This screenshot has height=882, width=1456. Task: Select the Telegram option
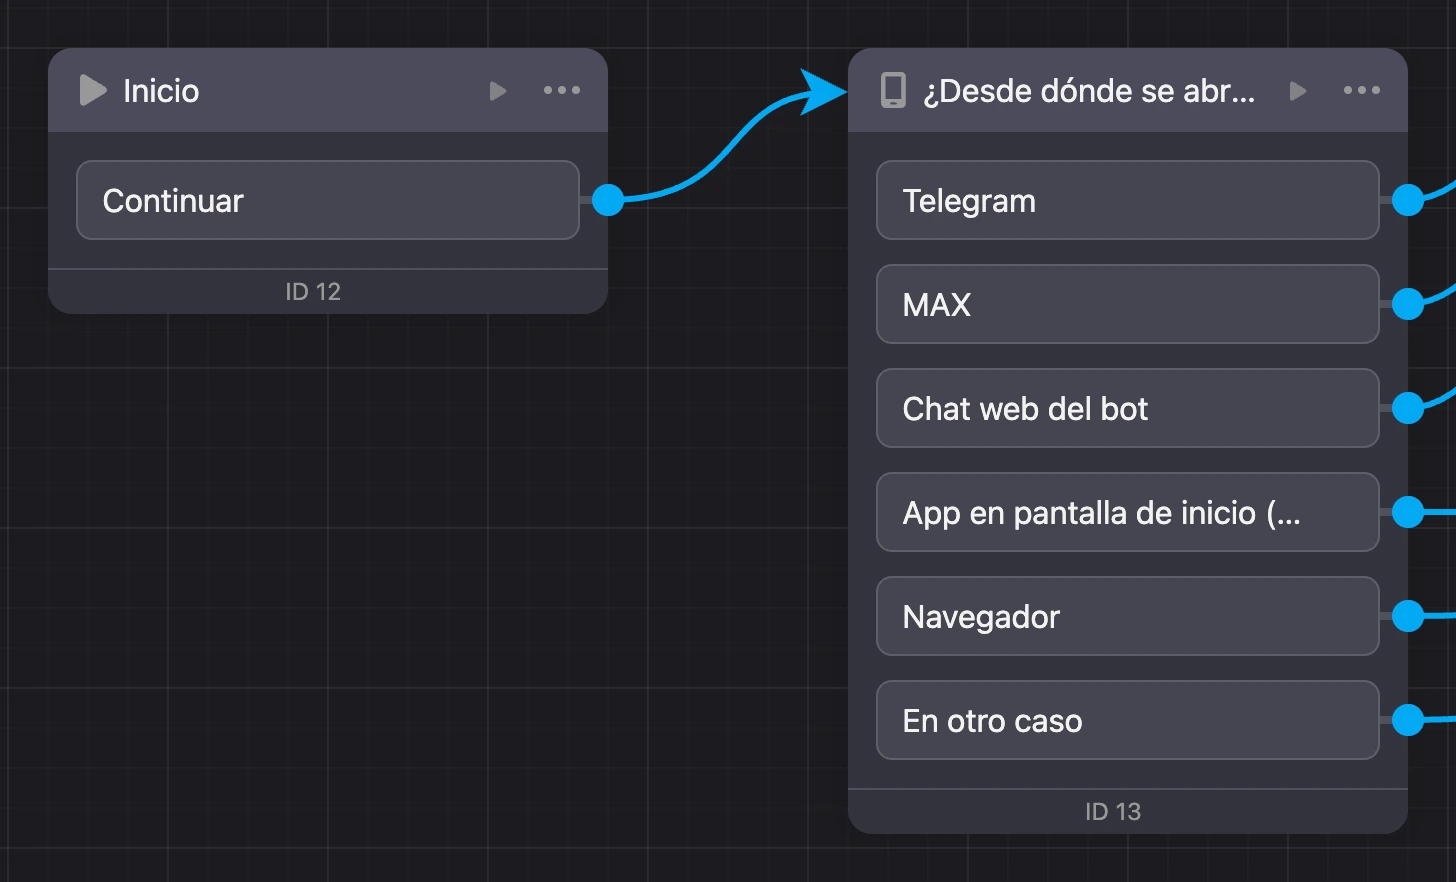(1128, 200)
